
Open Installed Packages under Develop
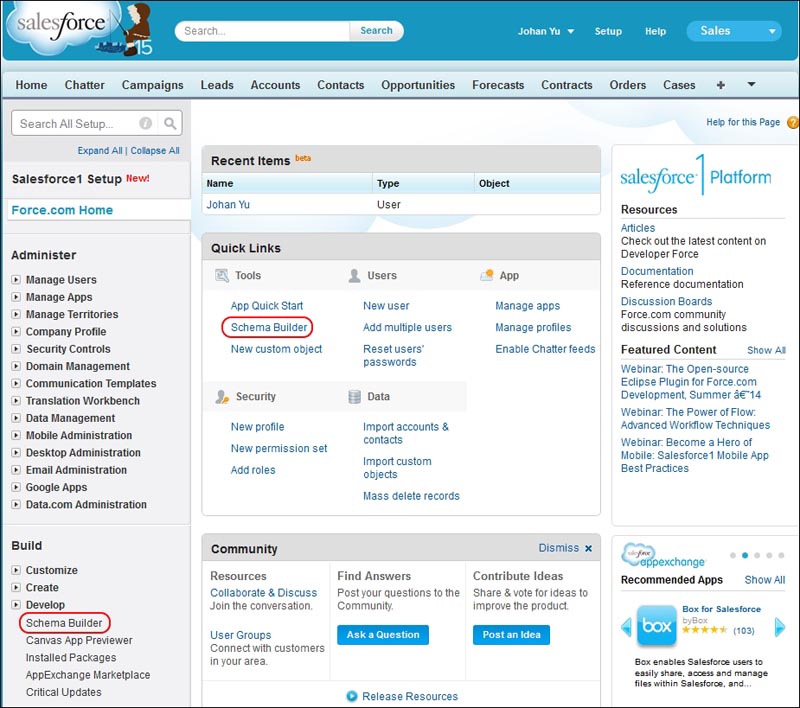71,658
